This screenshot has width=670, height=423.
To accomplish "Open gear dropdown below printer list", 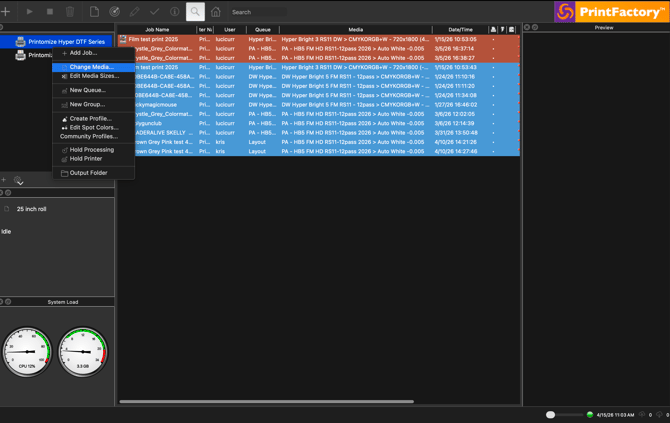I will tap(18, 180).
